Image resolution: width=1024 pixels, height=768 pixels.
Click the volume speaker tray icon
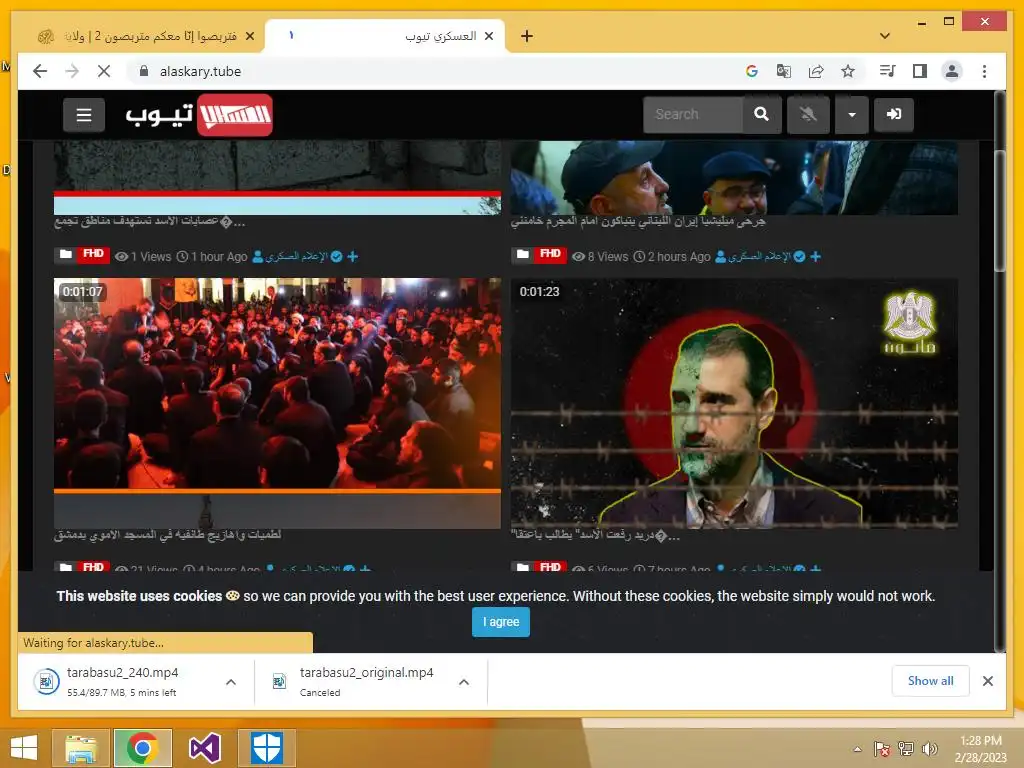click(x=929, y=749)
